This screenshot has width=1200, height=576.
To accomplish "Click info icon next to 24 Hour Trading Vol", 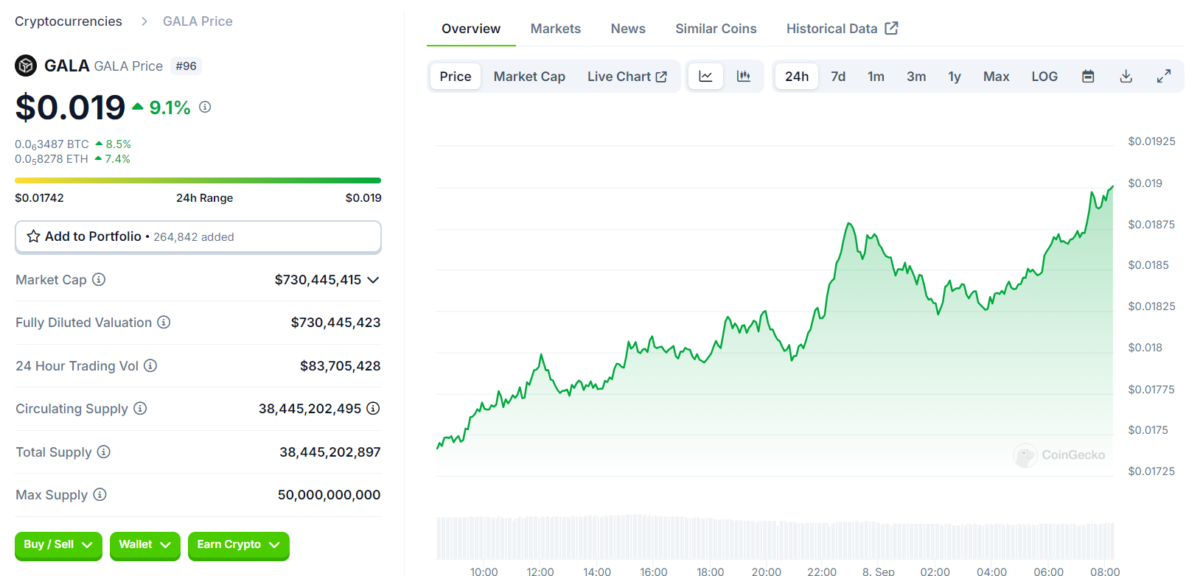I will pyautogui.click(x=151, y=366).
